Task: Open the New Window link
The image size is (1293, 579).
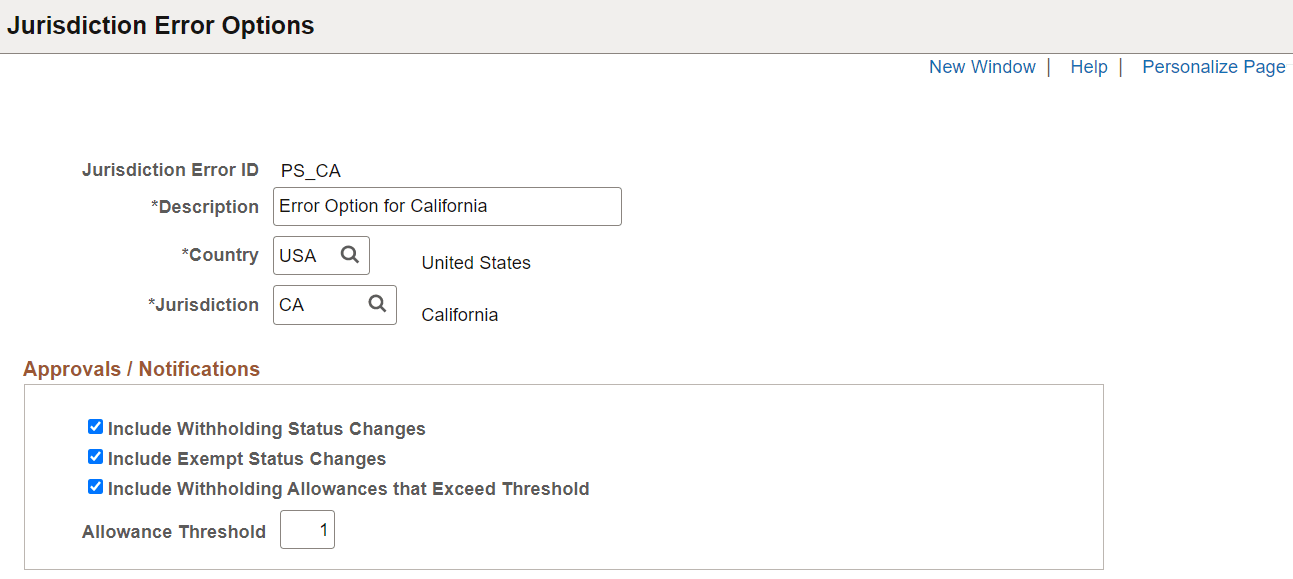Action: [982, 67]
